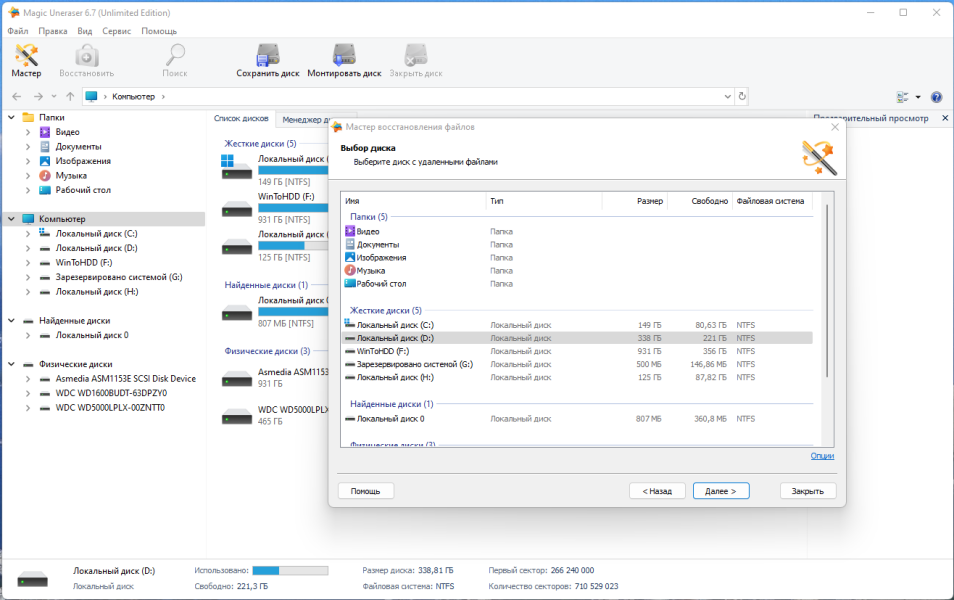Open the Помощь menu
This screenshot has height=600, width=954.
tap(159, 30)
